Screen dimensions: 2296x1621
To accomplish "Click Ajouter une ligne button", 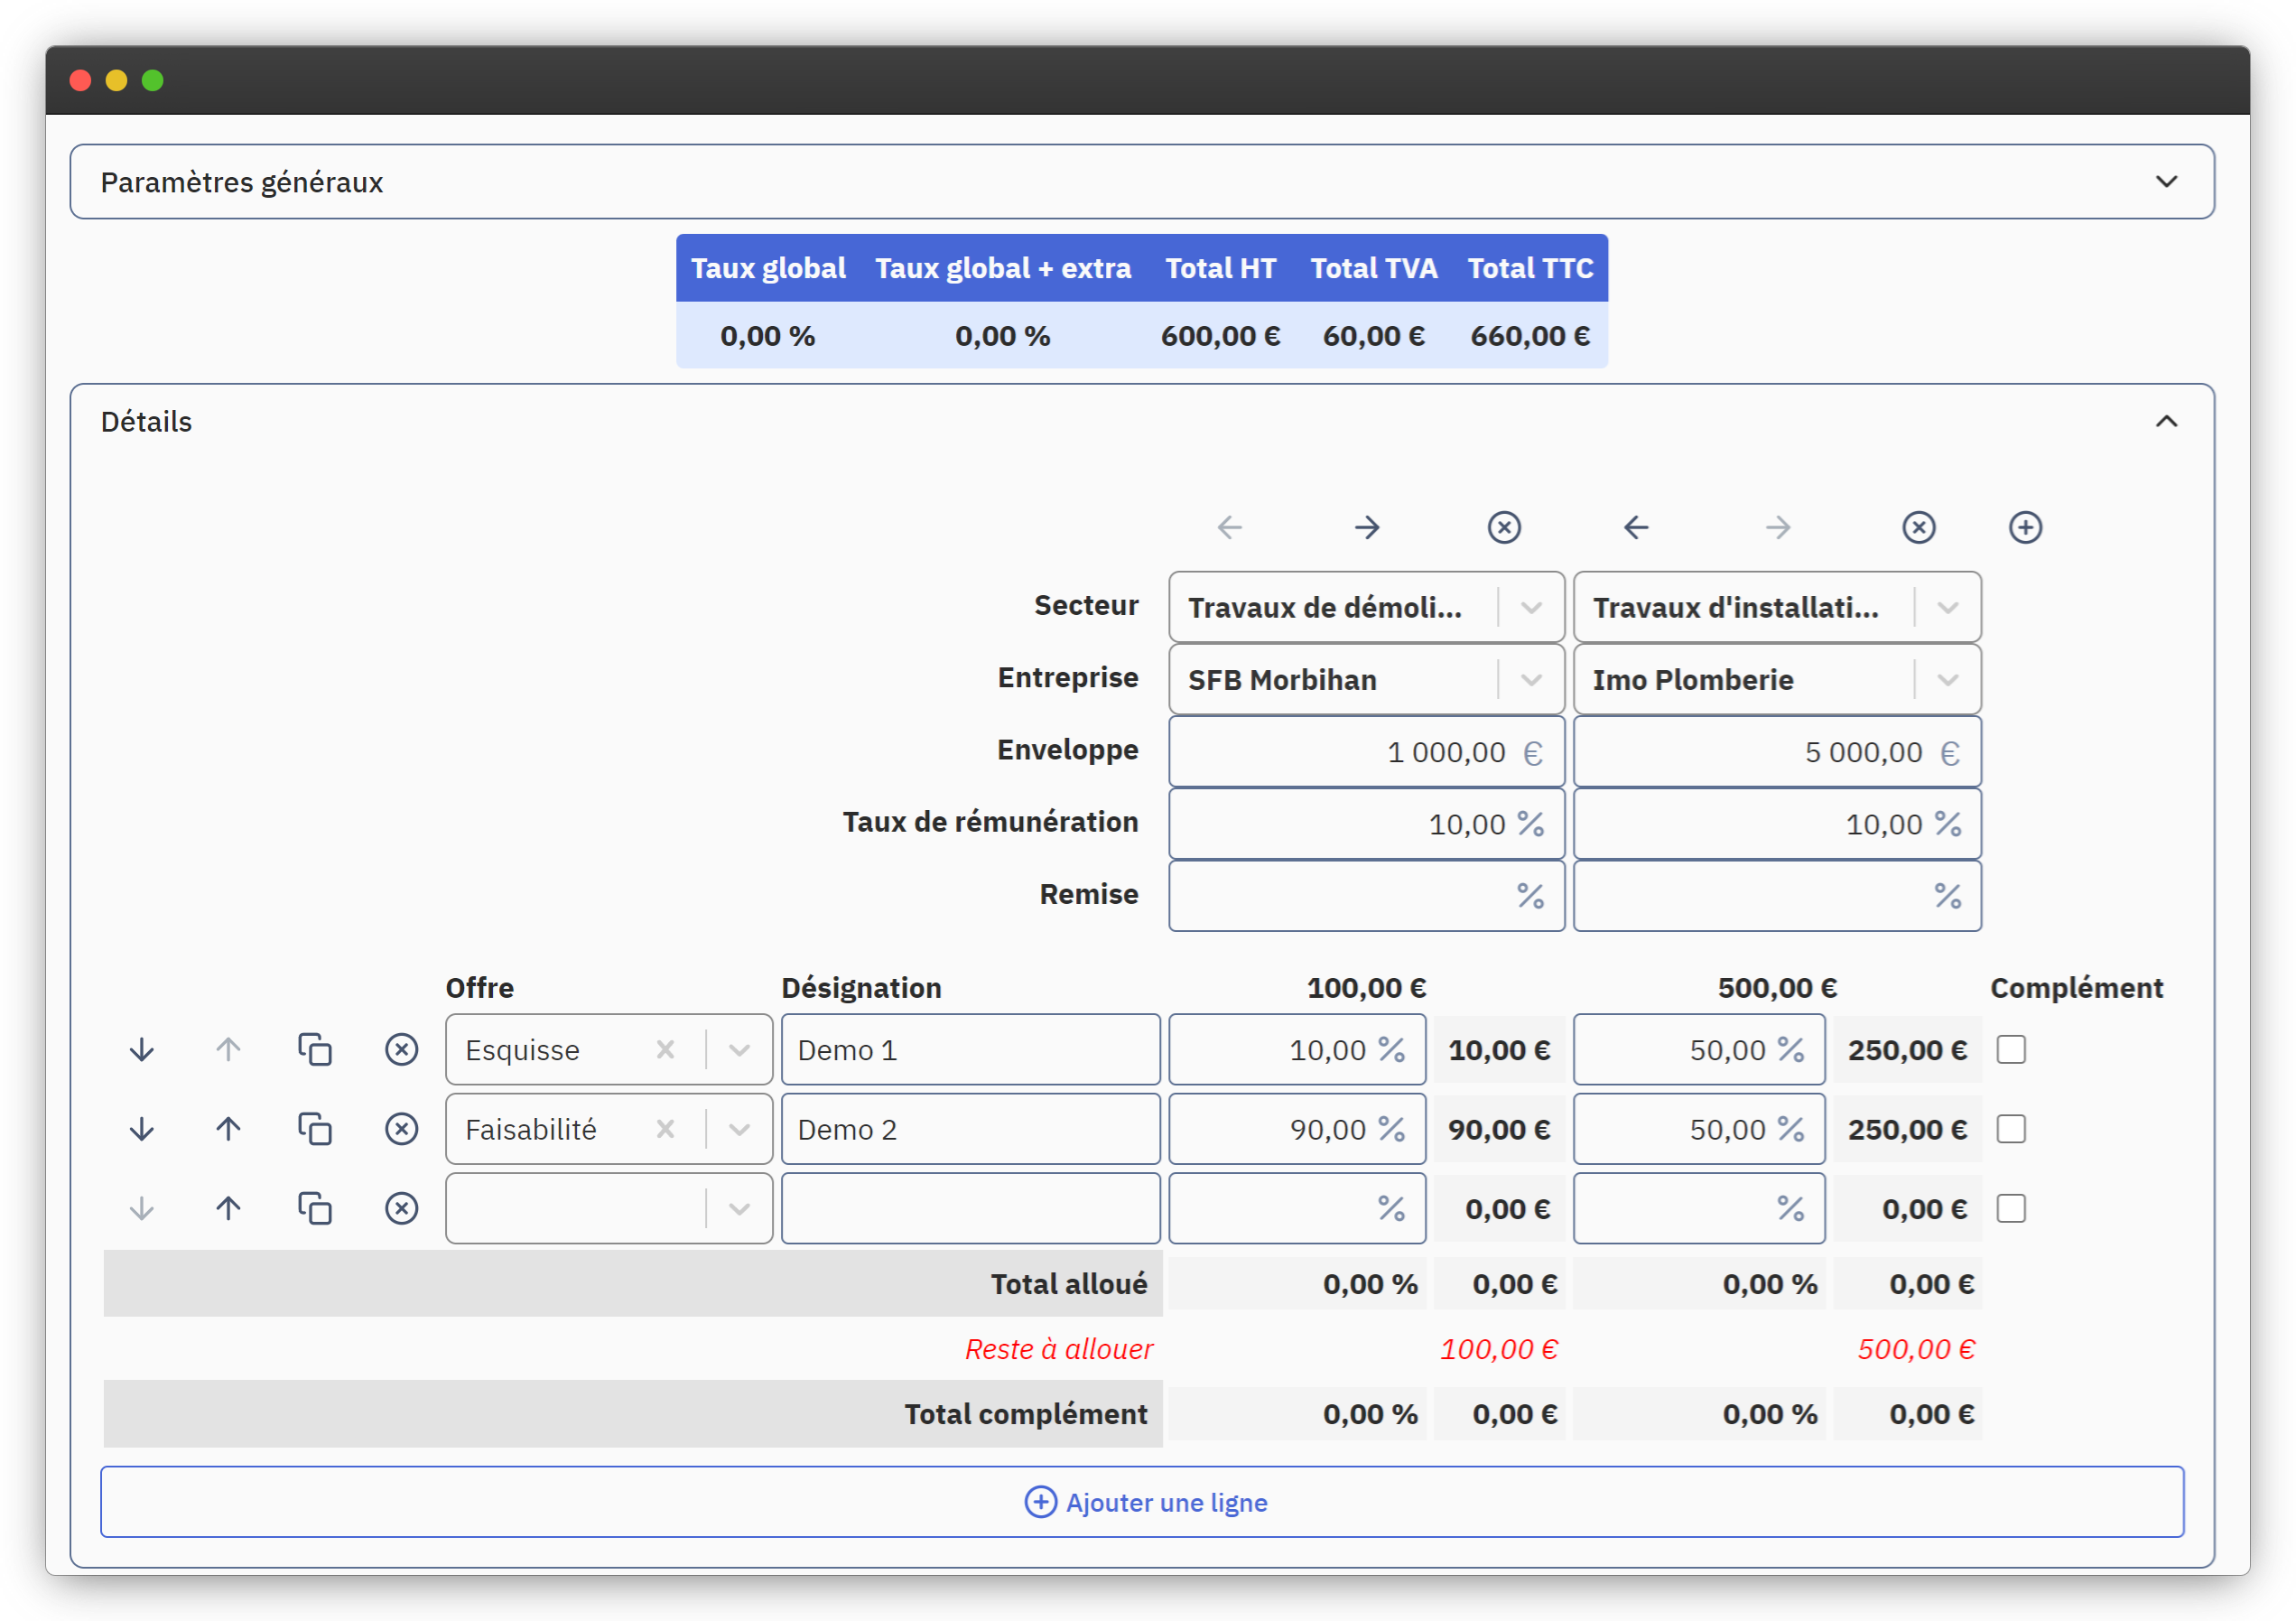I will [x=1142, y=1501].
